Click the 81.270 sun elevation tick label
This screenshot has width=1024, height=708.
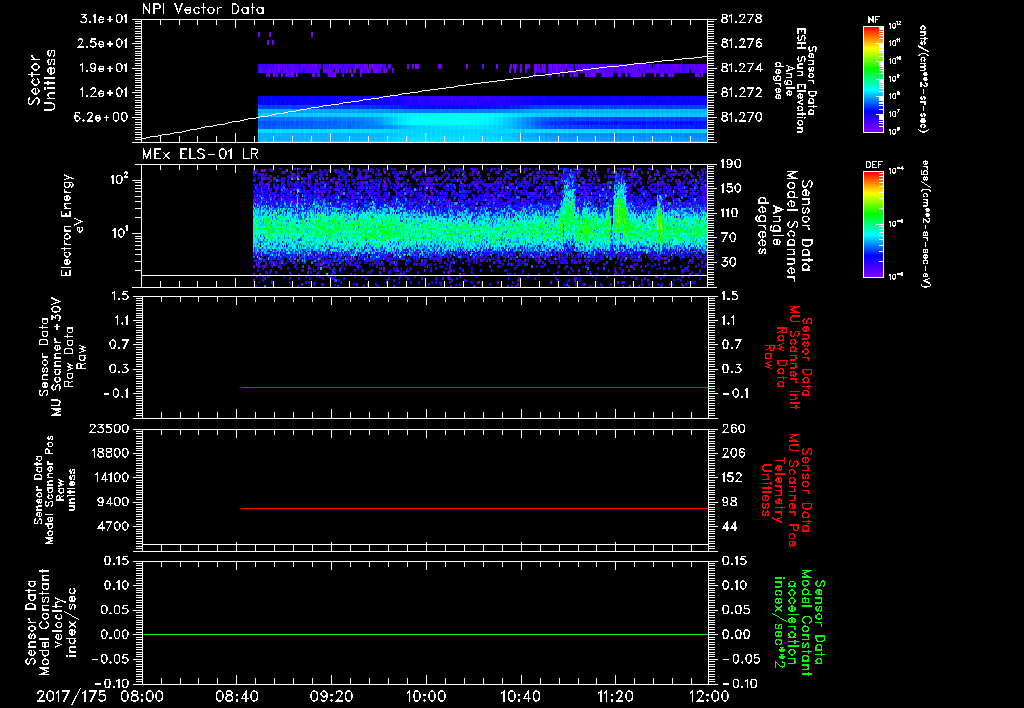pos(741,118)
